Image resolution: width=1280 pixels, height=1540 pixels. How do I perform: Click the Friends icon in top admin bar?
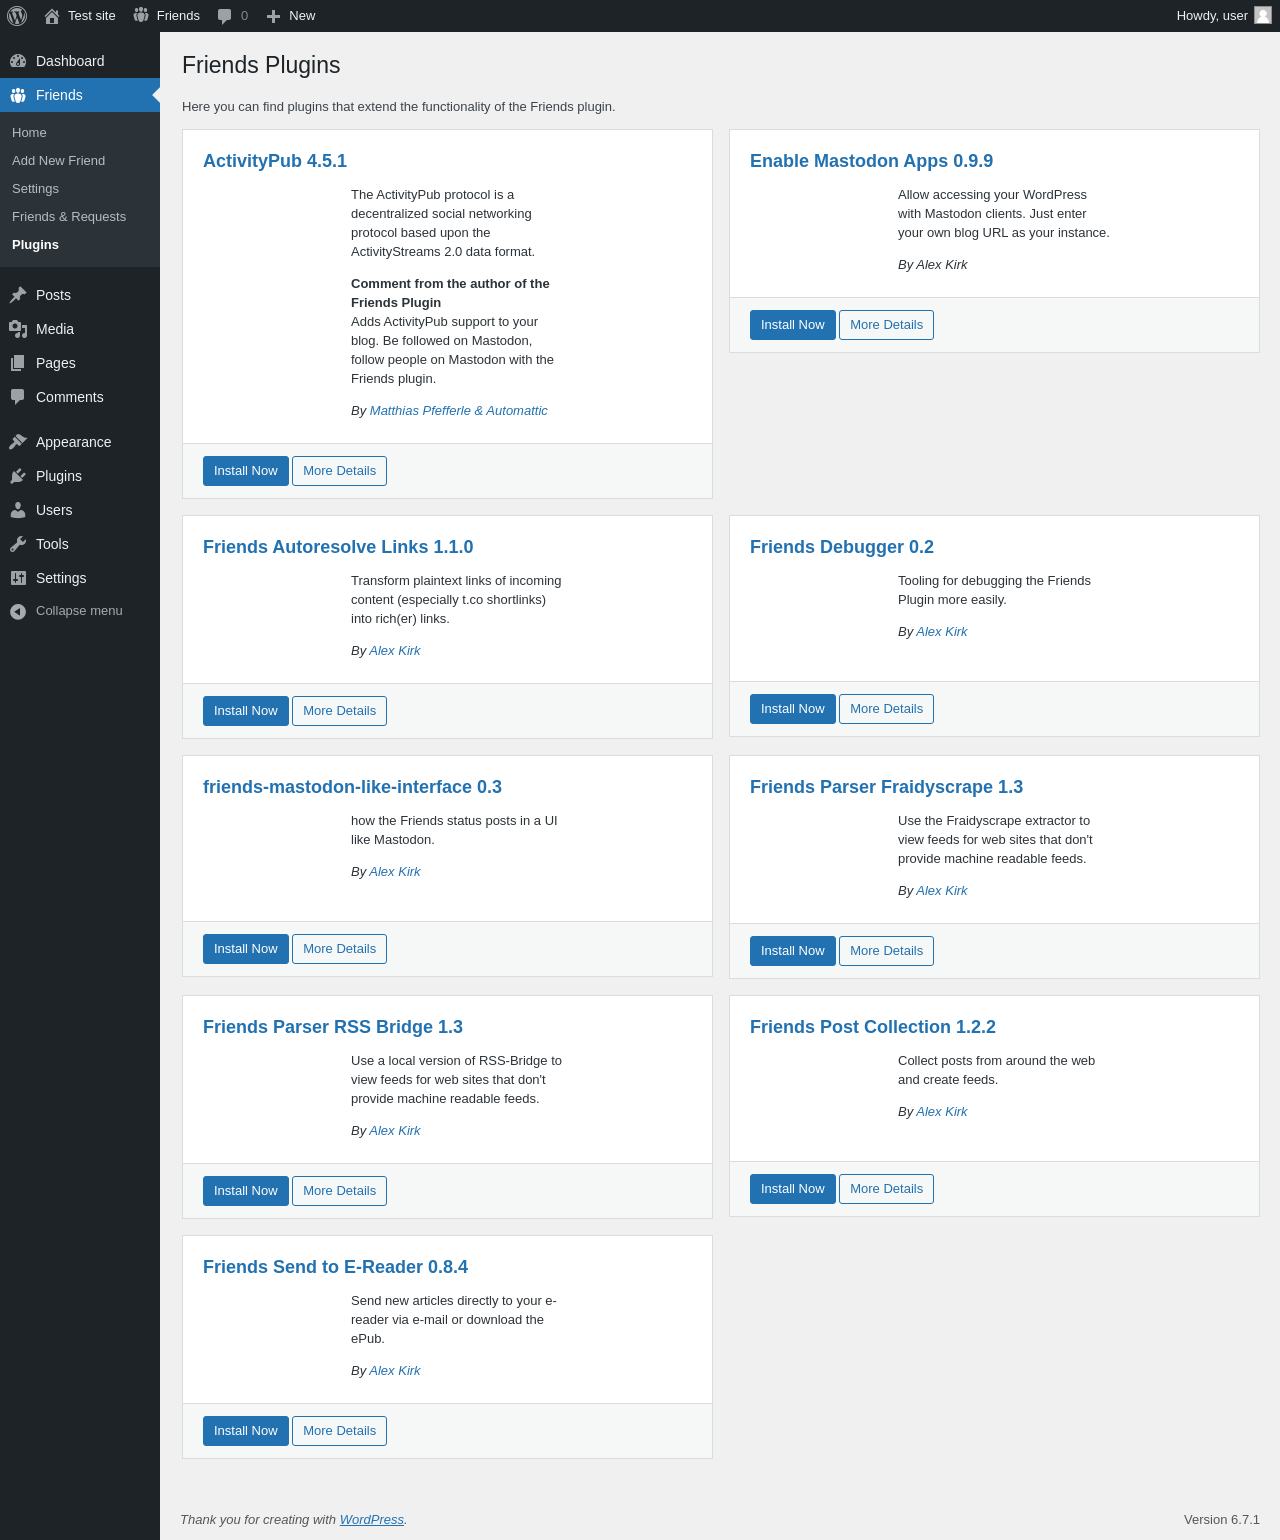(141, 15)
